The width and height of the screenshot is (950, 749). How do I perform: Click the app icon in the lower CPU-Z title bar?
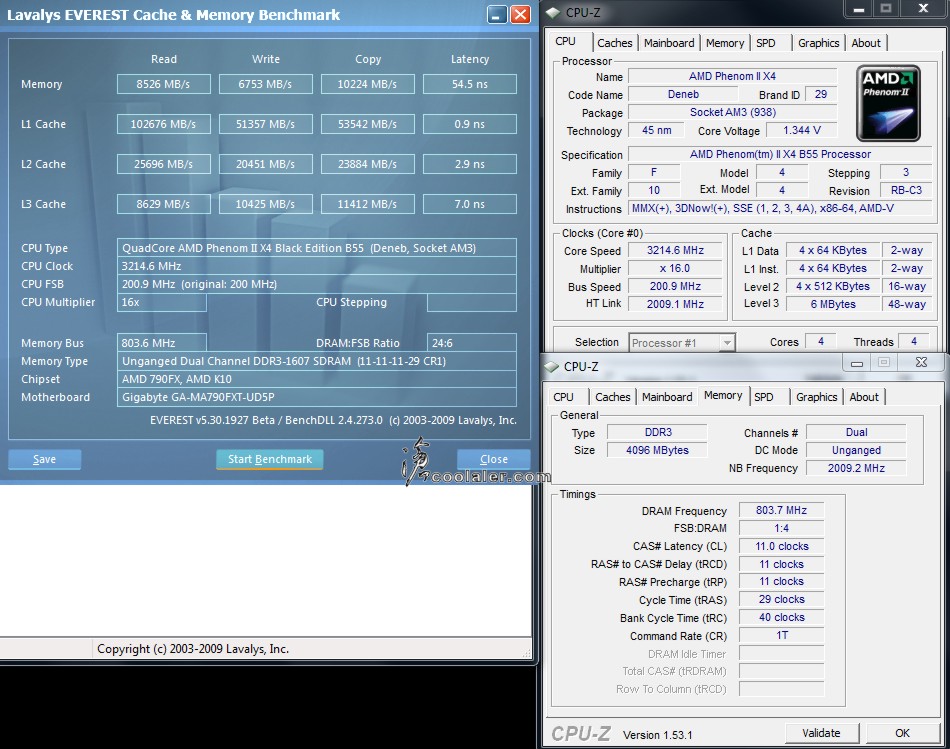pyautogui.click(x=551, y=367)
